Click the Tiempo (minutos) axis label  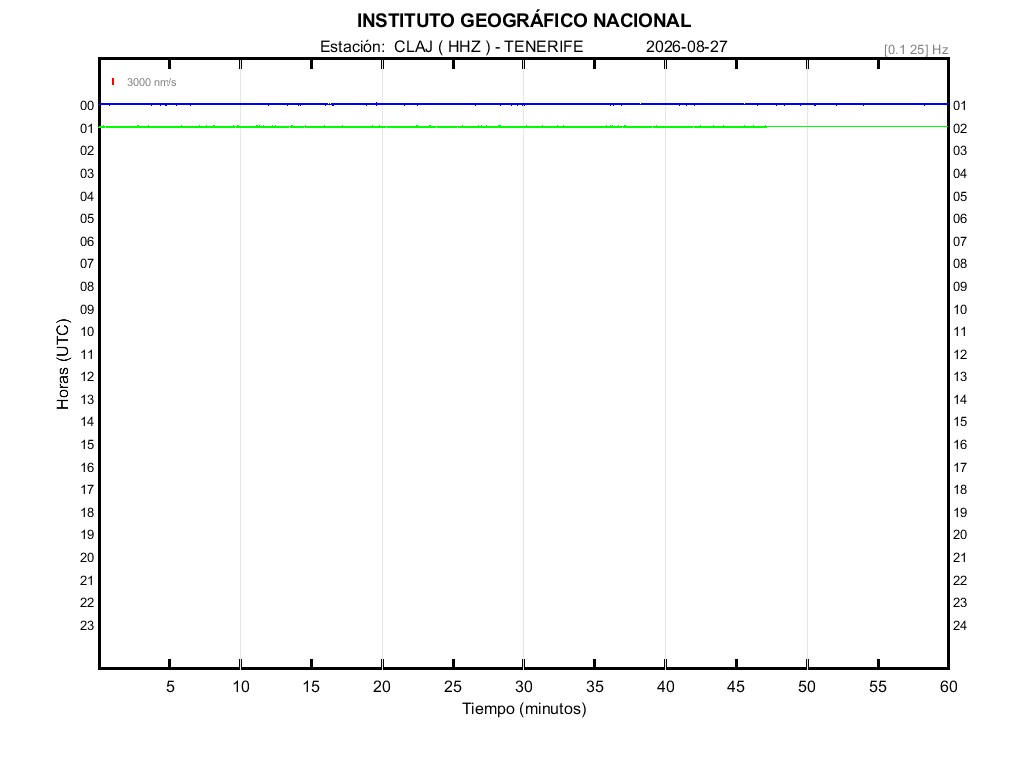[x=524, y=709]
